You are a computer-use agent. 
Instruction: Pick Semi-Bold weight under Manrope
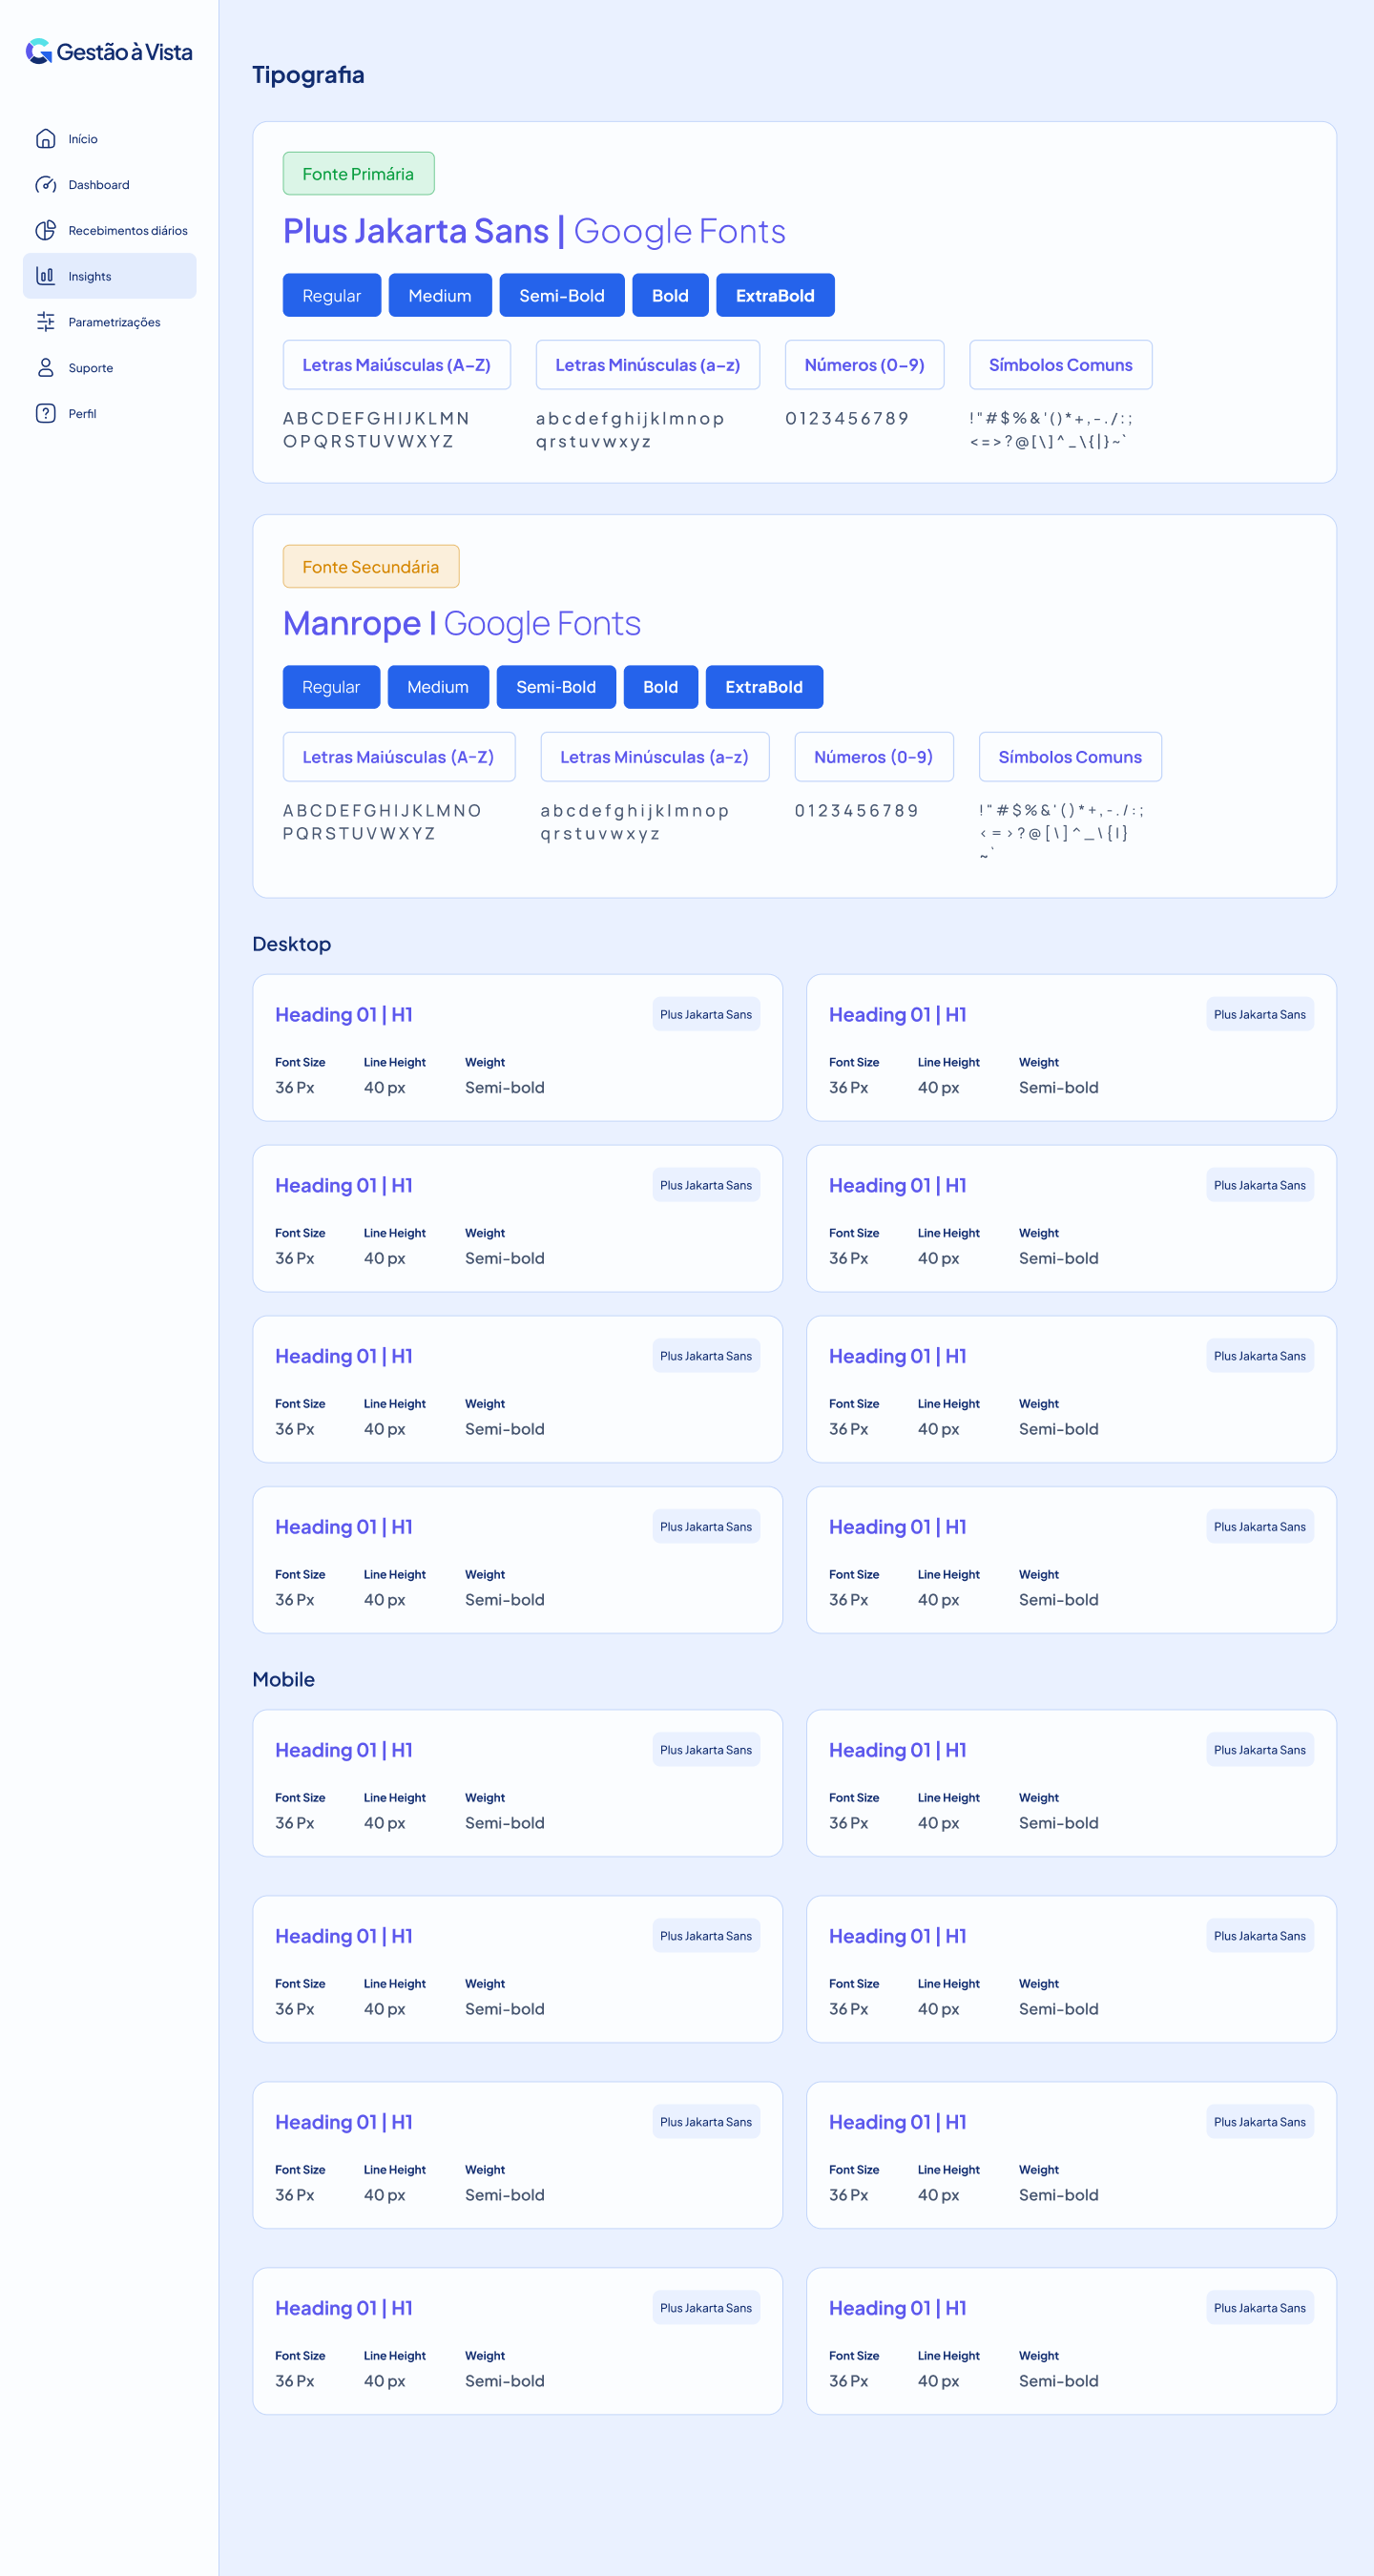pos(556,687)
